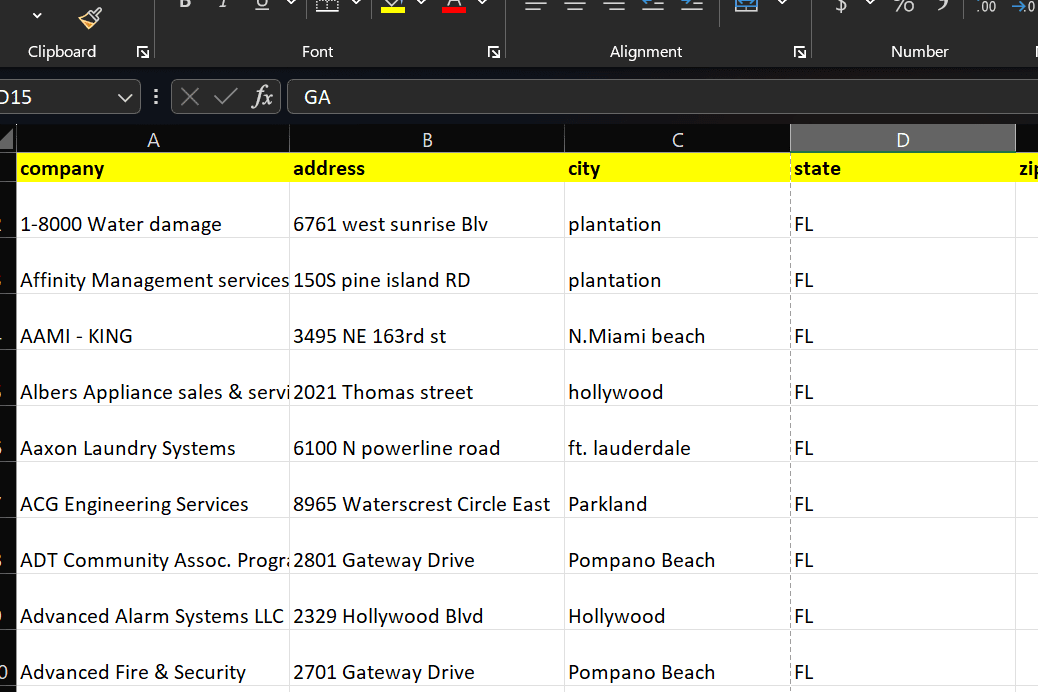Open the Alignment settings dialog launcher

(800, 52)
